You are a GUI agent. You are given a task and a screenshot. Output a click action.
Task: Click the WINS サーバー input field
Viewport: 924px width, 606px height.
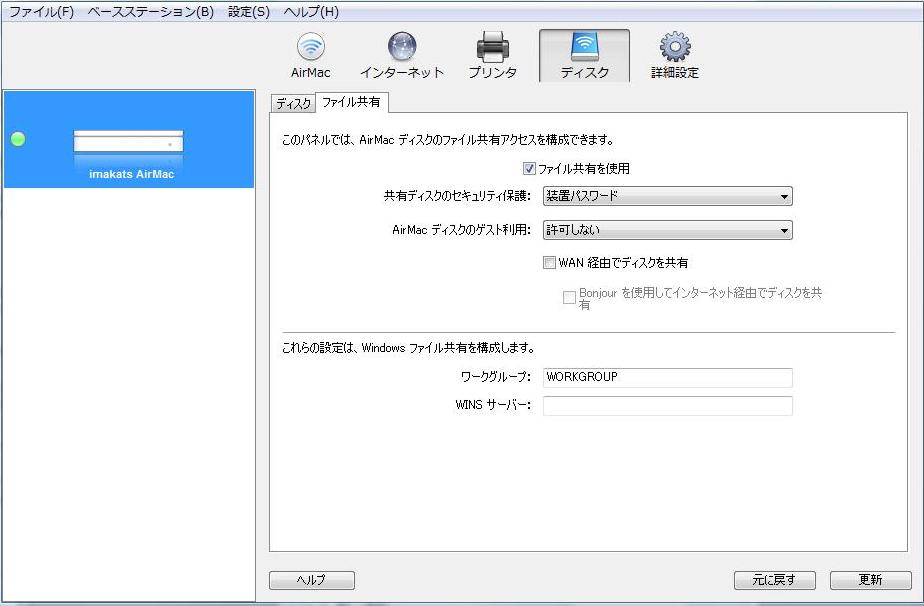pyautogui.click(x=667, y=406)
